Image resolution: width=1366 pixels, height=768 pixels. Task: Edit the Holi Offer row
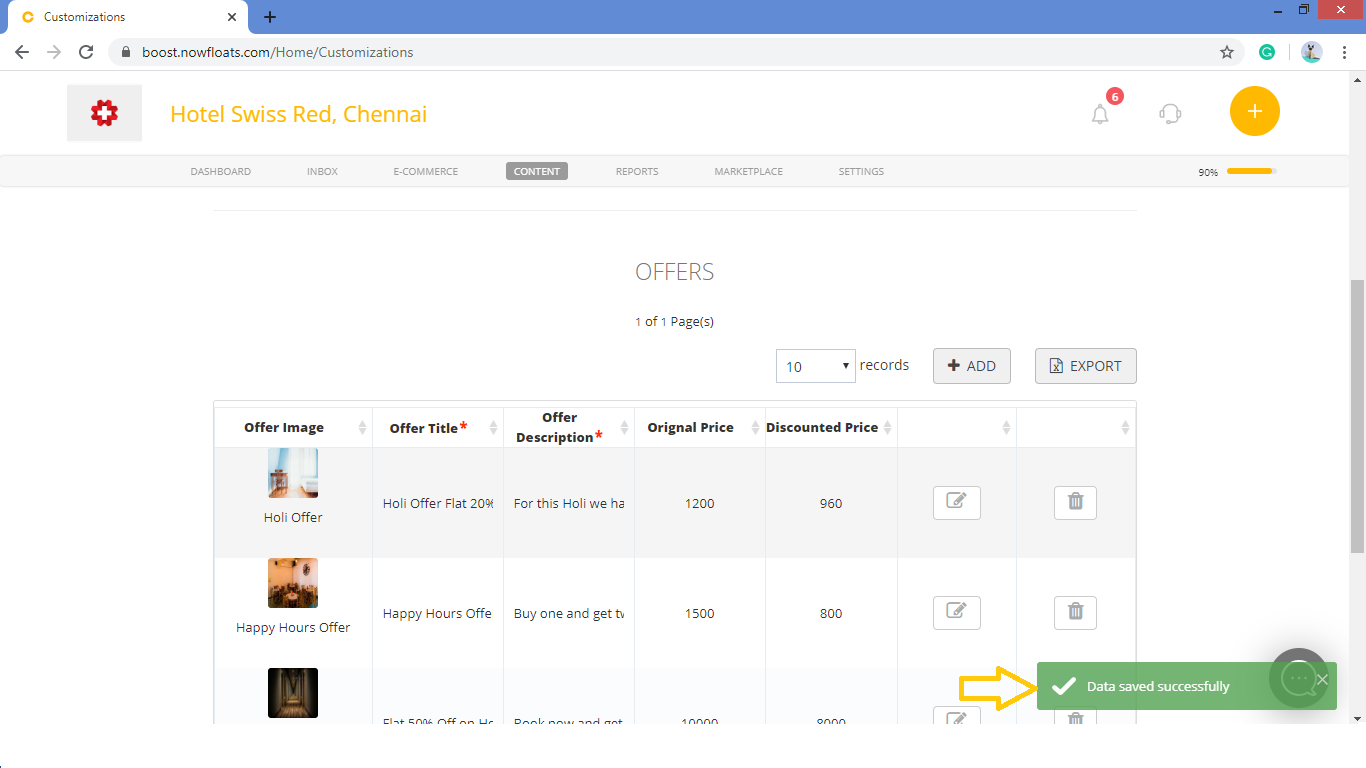(957, 503)
